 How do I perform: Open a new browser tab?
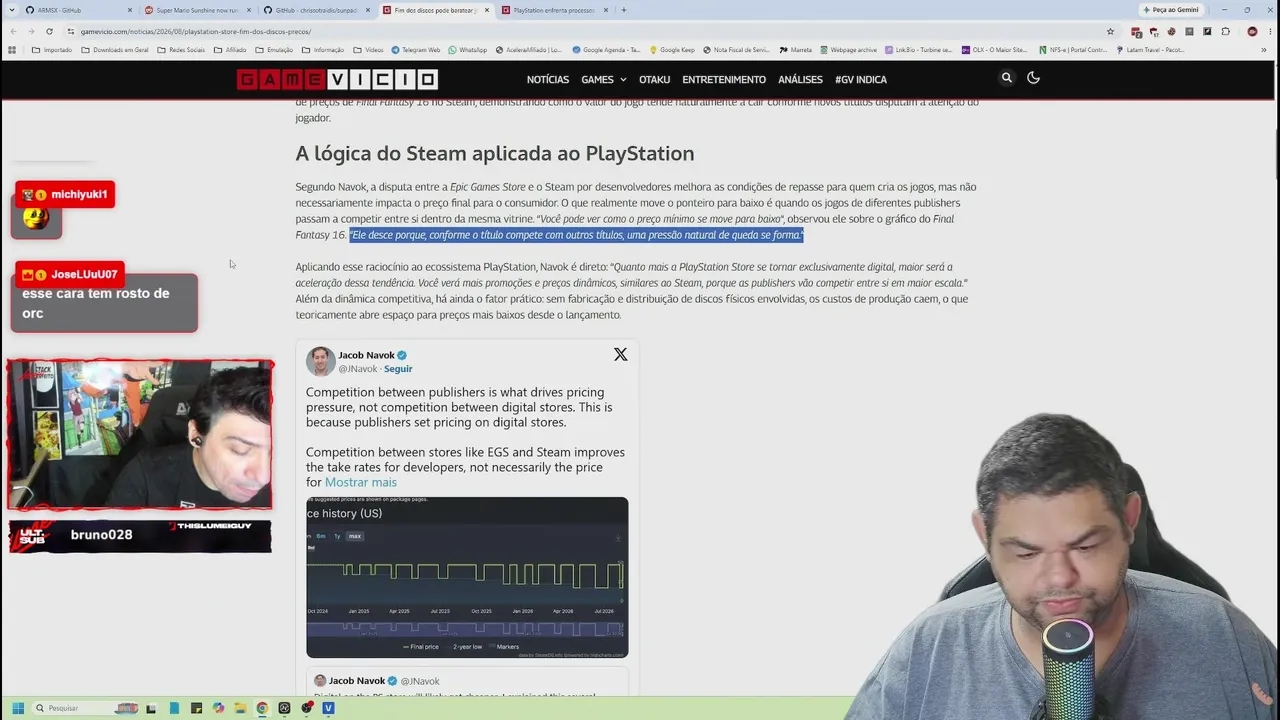click(x=624, y=10)
